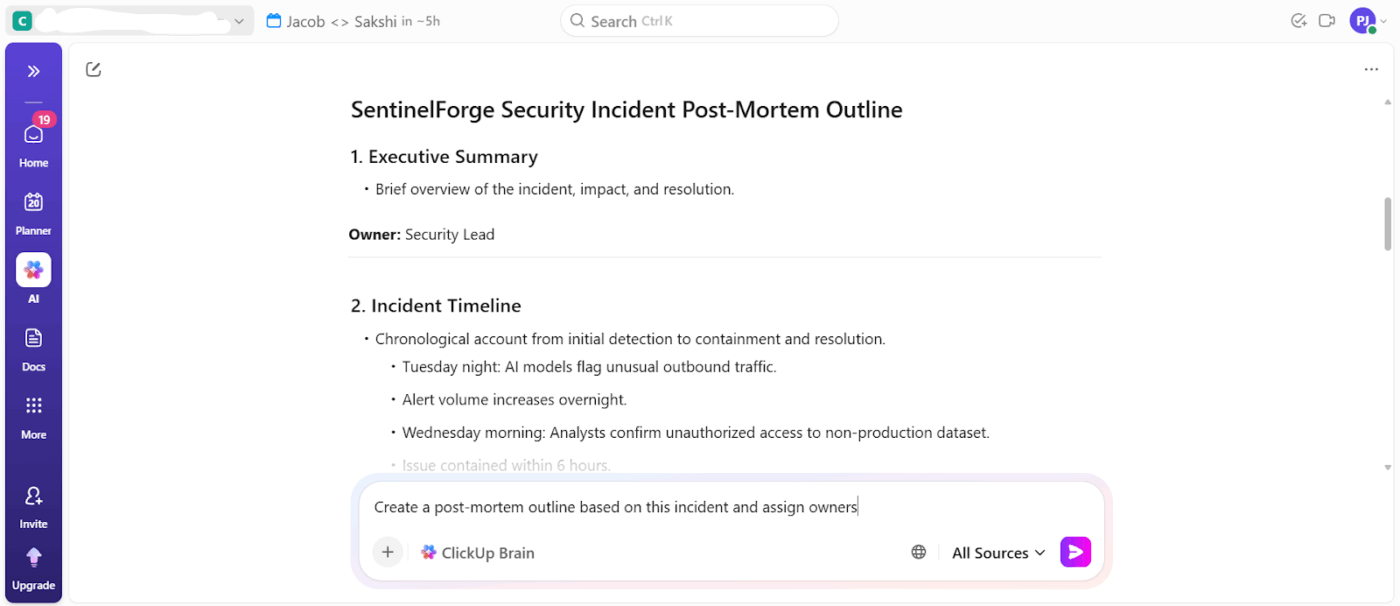Create a new task using the top-bar icon
The height and width of the screenshot is (606, 1400).
click(1298, 20)
